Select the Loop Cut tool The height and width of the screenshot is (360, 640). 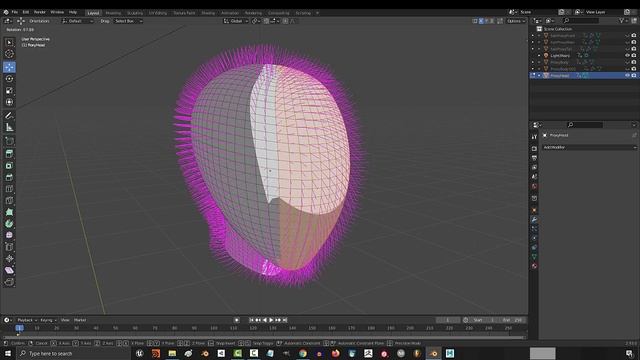(9, 189)
